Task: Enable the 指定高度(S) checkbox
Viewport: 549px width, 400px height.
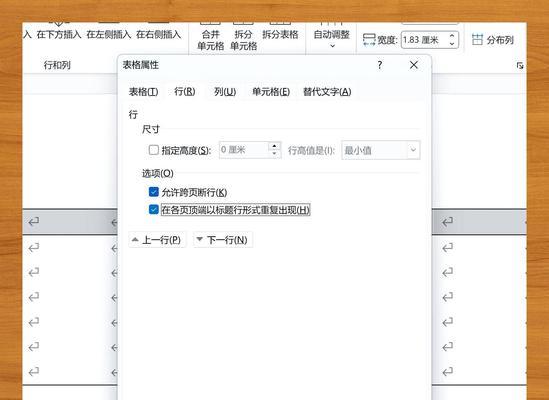Action: (x=154, y=150)
